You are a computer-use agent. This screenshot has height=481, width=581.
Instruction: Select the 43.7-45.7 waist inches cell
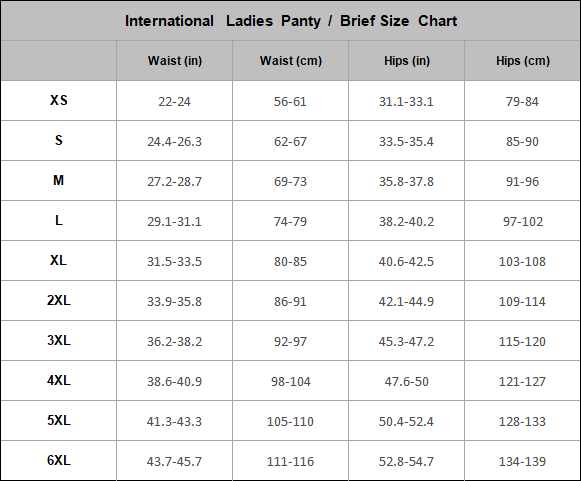[x=175, y=462]
